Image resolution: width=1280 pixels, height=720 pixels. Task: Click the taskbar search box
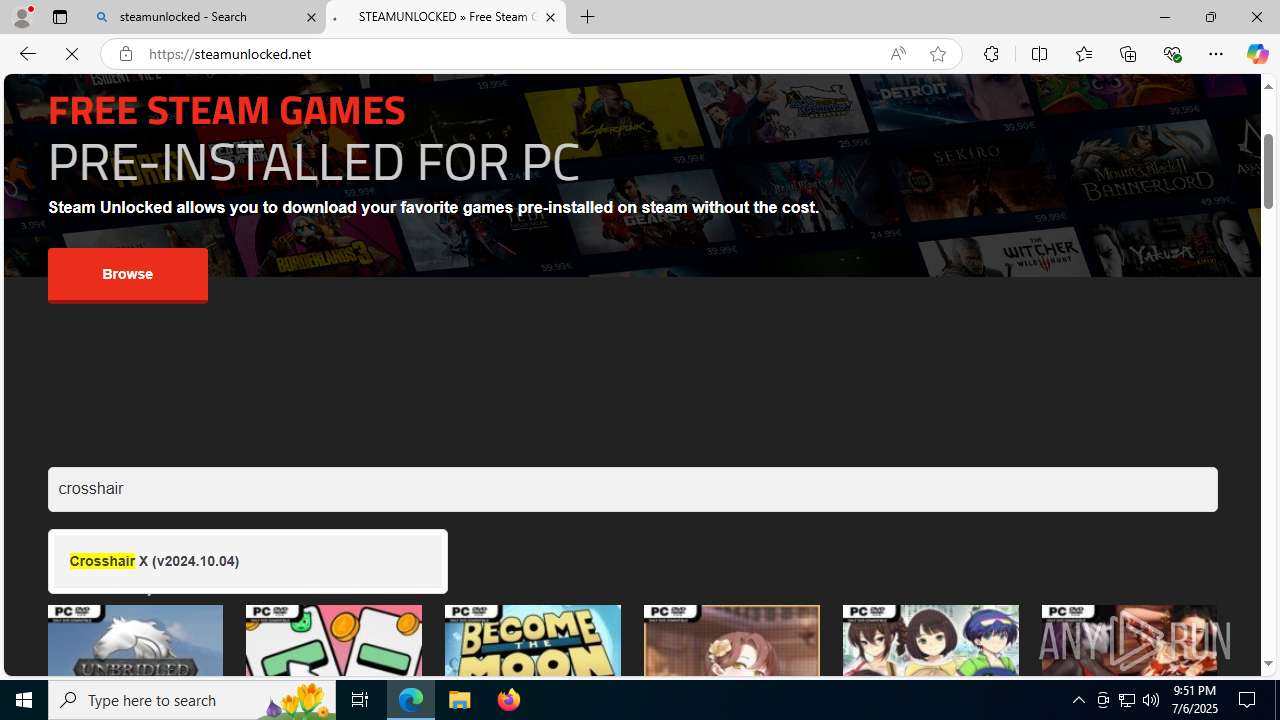point(192,700)
